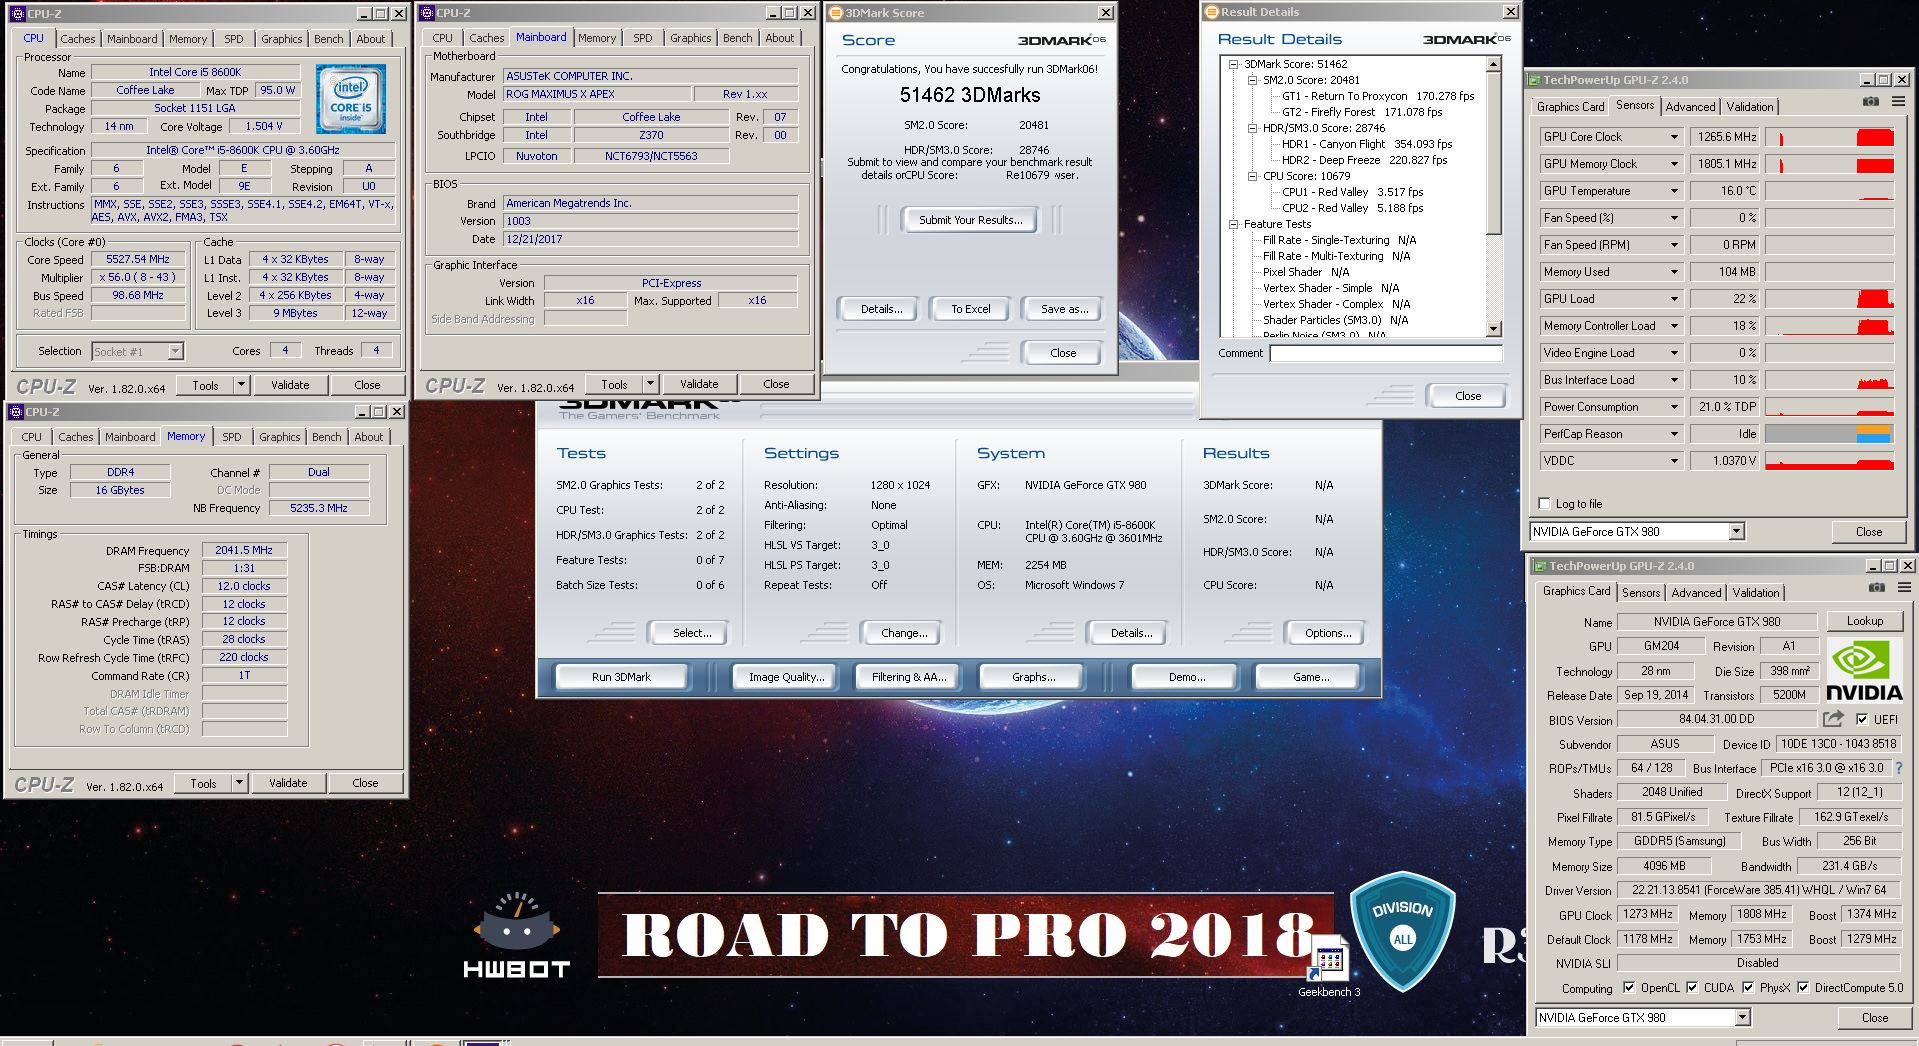Switch to Sensors tab in lower GPU-Z window
Viewport: 1919px width, 1046px height.
[1640, 593]
